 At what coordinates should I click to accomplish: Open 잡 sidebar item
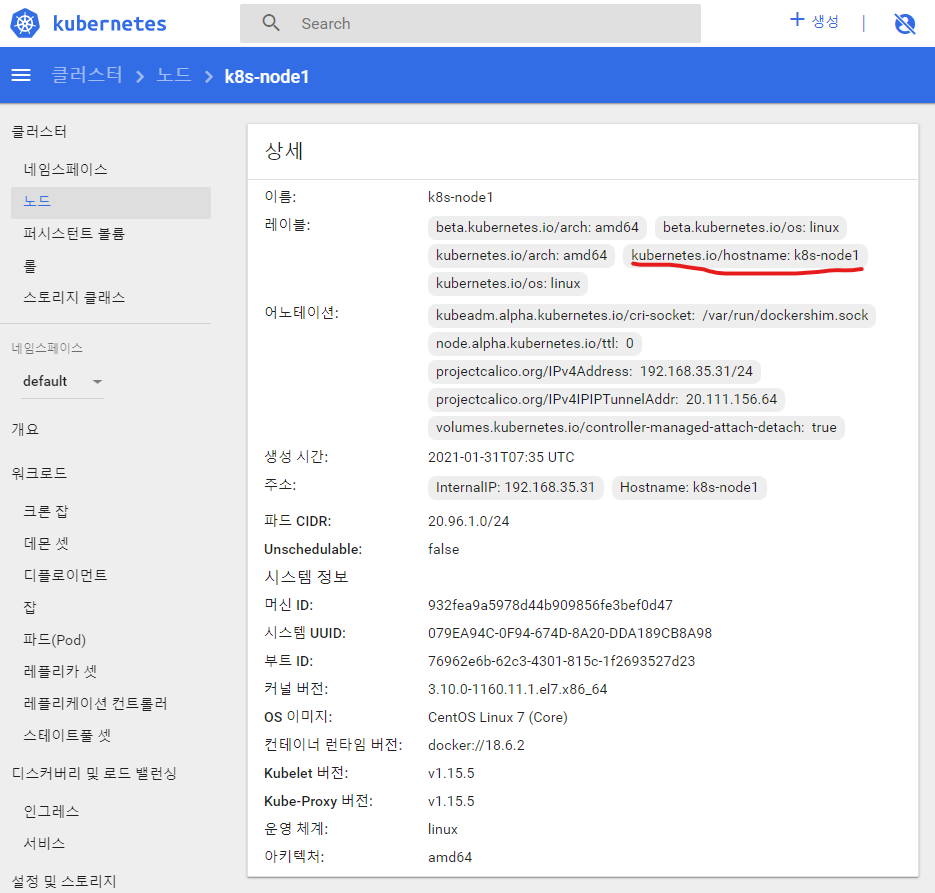tap(30, 607)
